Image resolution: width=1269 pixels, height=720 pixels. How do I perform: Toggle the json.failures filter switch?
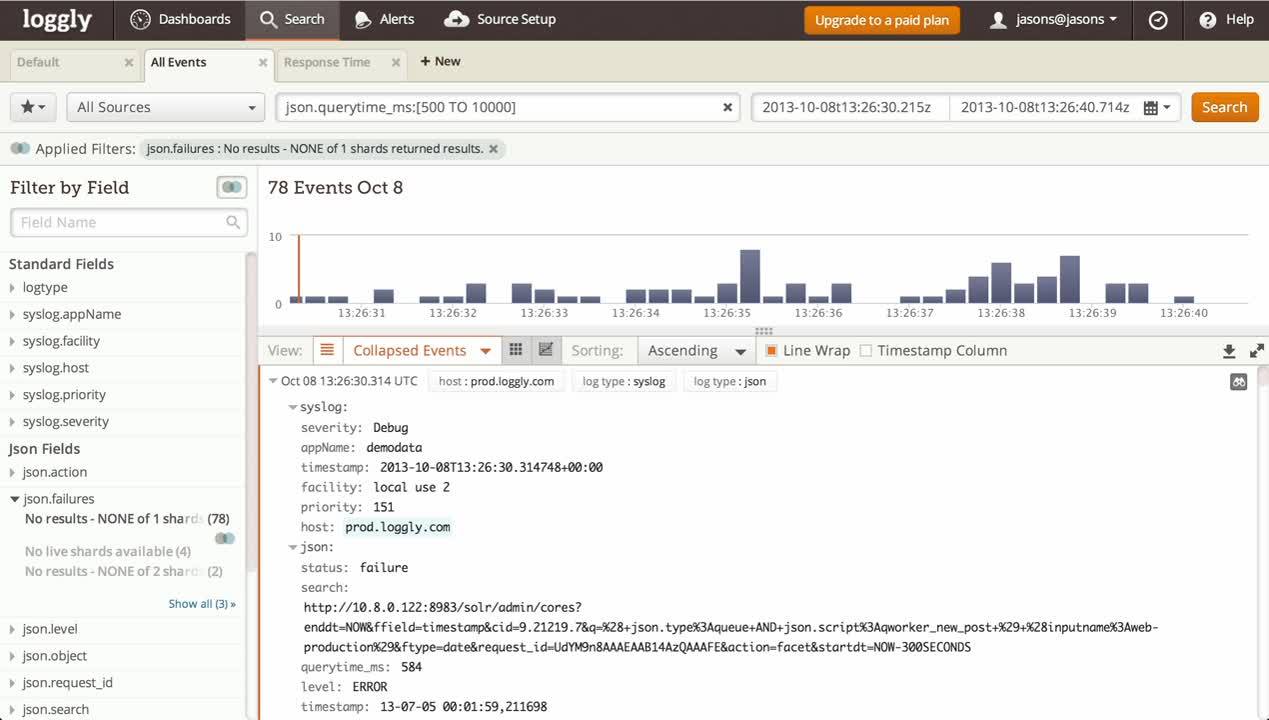pos(225,538)
